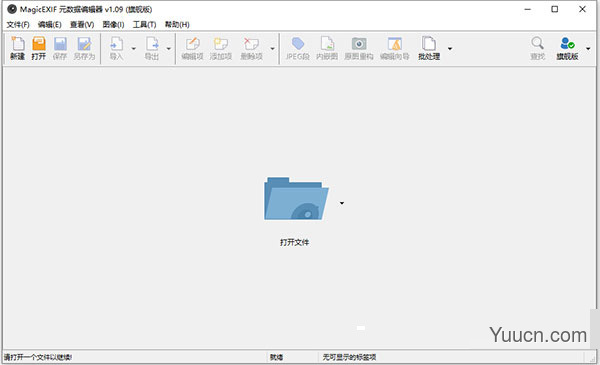Image resolution: width=600 pixels, height=365 pixels.
Task: Click the 就绪 status bar entry
Action: pos(276,357)
